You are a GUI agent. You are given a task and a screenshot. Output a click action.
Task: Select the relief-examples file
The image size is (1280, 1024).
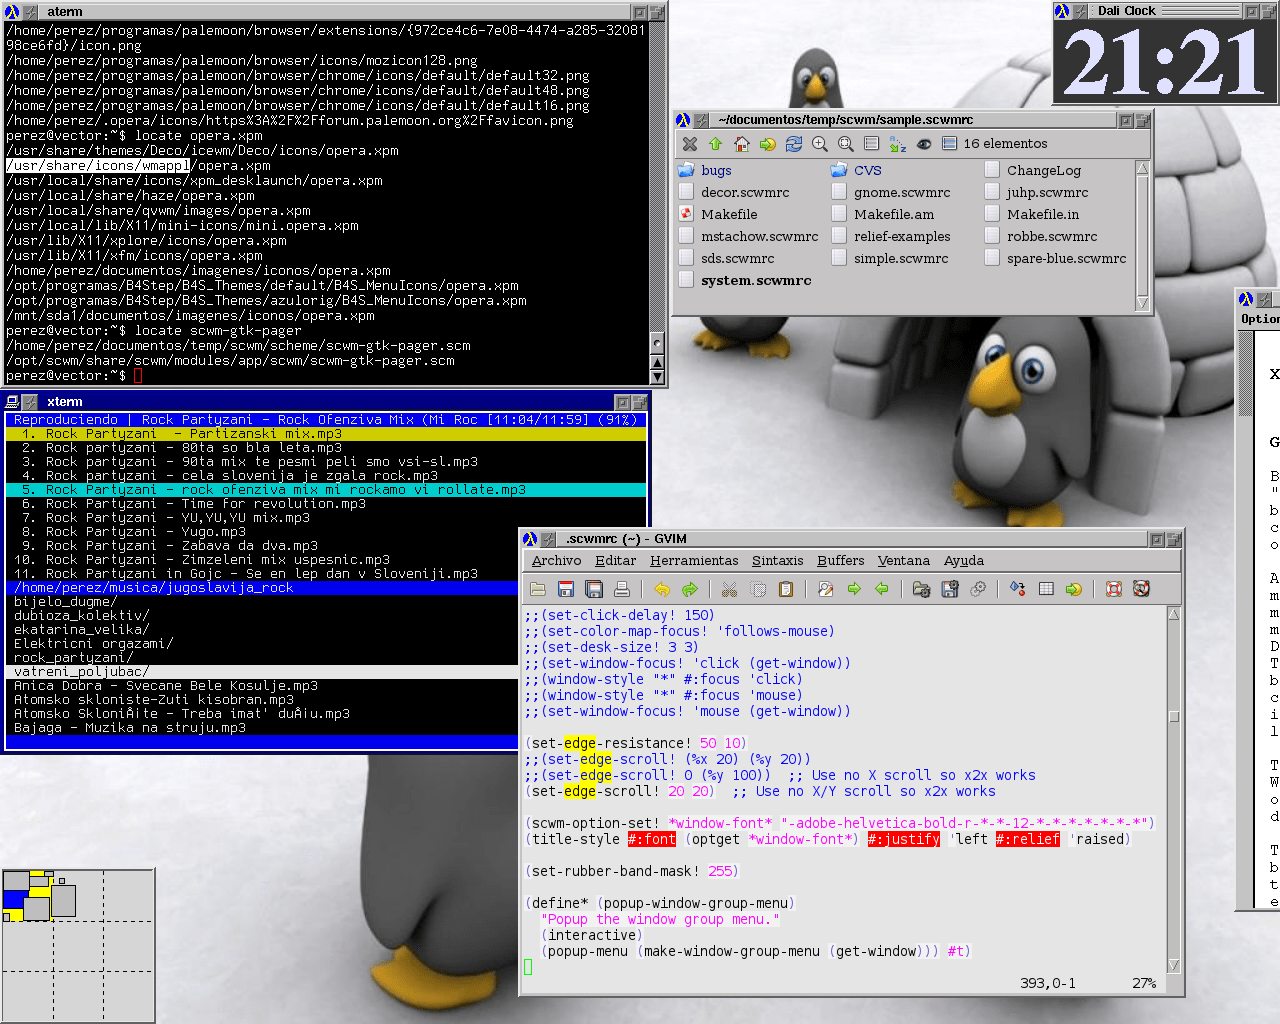[x=891, y=237]
